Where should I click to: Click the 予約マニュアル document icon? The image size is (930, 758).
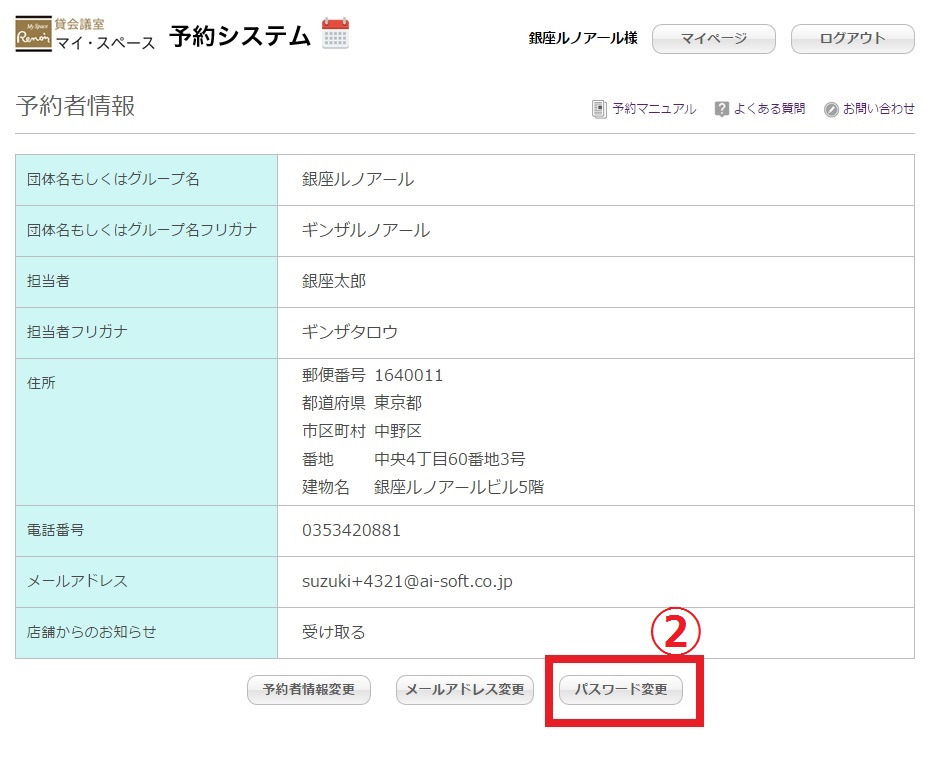click(x=599, y=109)
